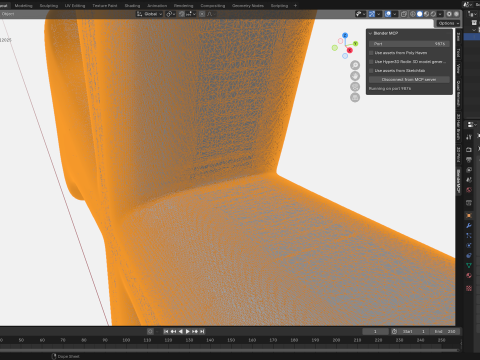Enable Use assets from Poly Haven
This screenshot has height=360, width=480.
click(371, 53)
